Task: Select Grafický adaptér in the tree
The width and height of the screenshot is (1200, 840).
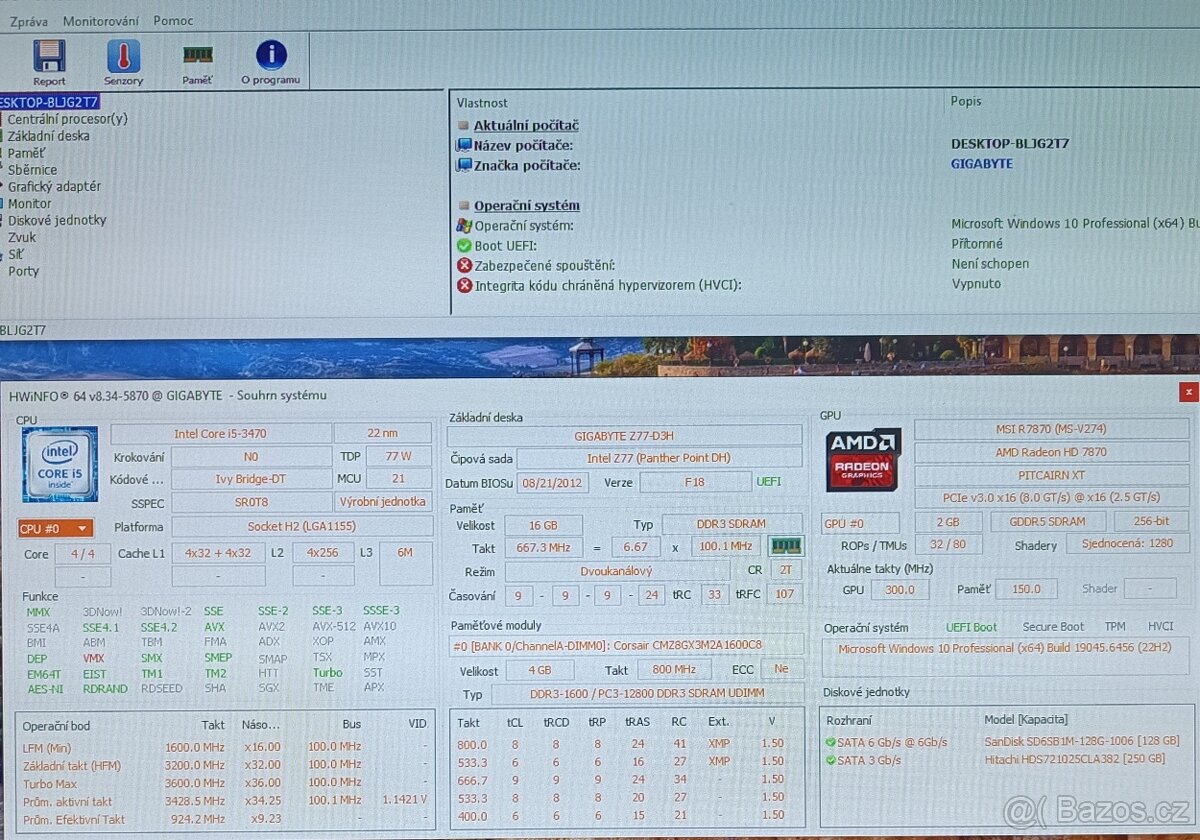Action: pos(55,186)
